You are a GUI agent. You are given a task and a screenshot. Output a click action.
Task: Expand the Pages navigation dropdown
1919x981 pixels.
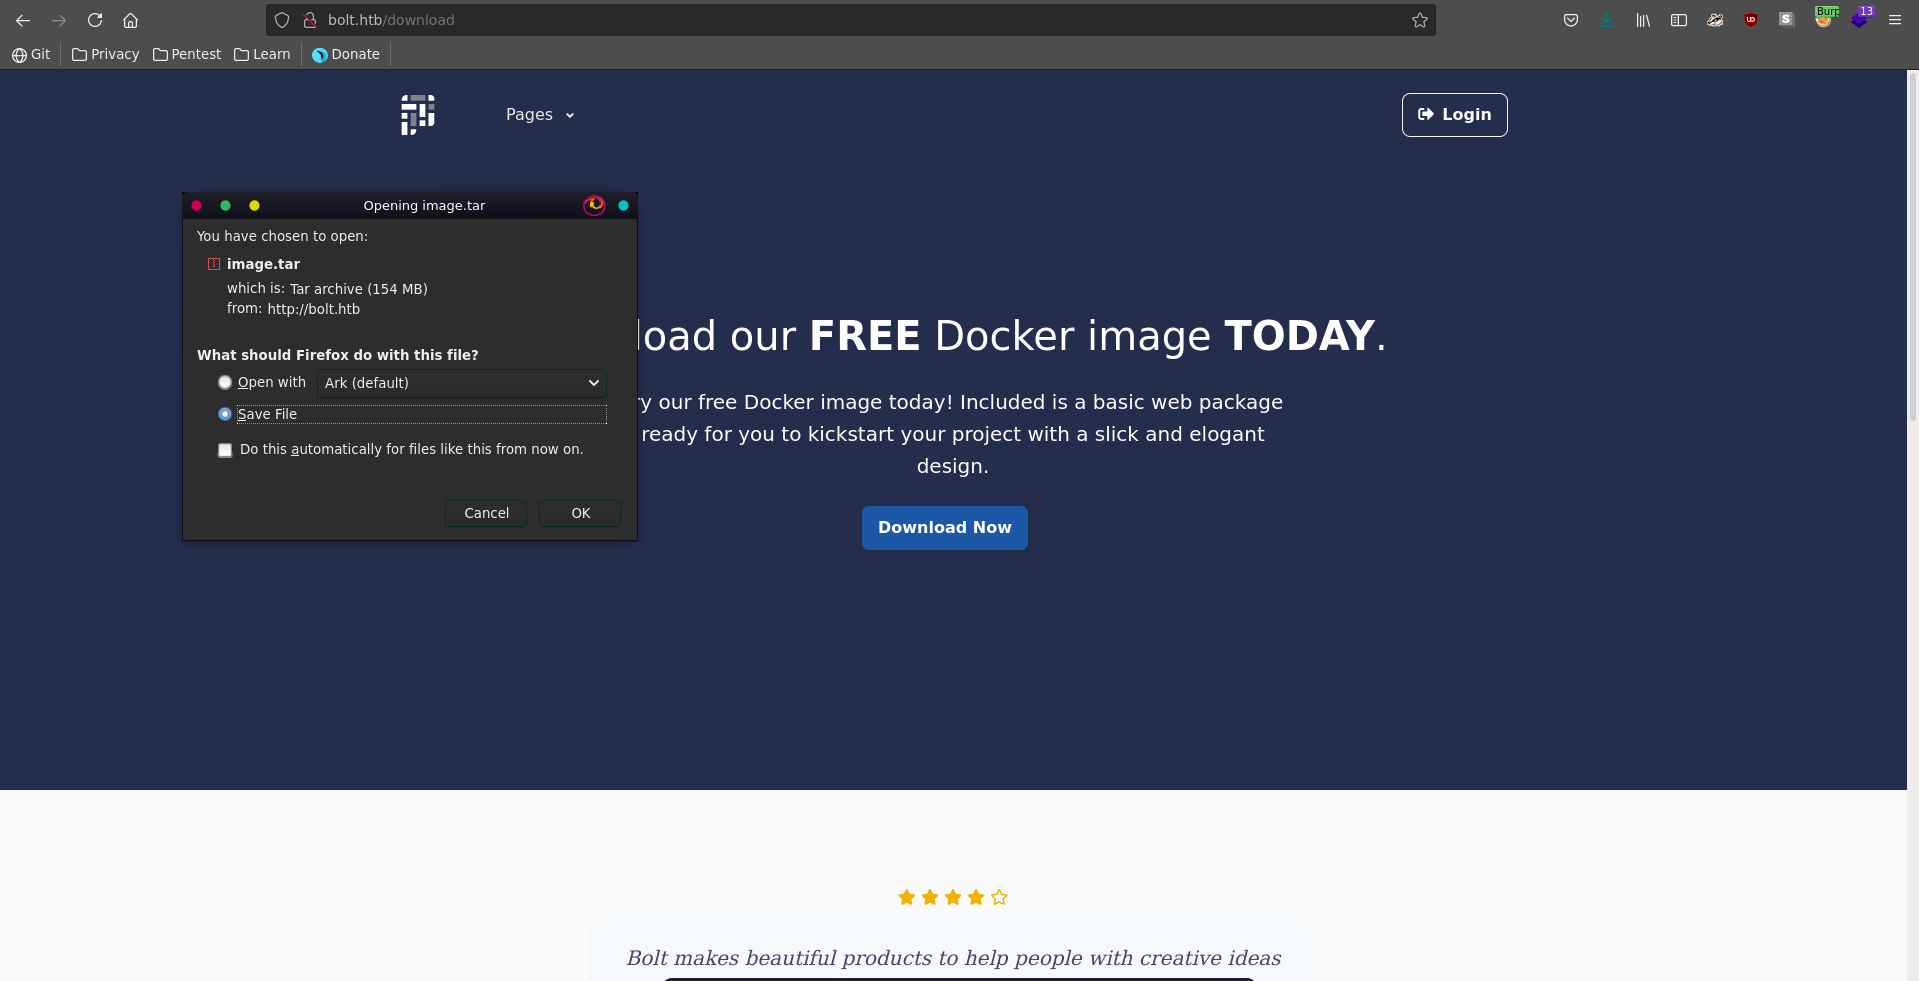(540, 115)
